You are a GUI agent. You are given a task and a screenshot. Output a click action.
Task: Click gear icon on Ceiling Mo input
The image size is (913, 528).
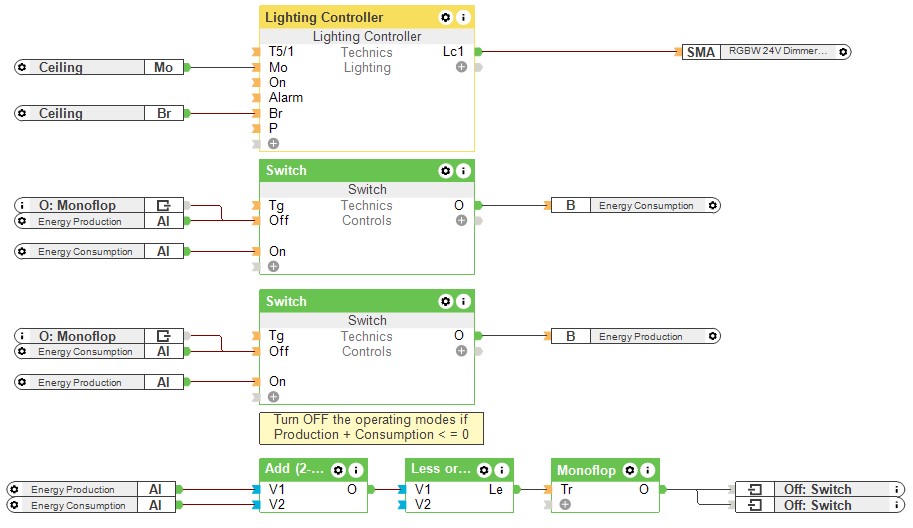tap(23, 67)
